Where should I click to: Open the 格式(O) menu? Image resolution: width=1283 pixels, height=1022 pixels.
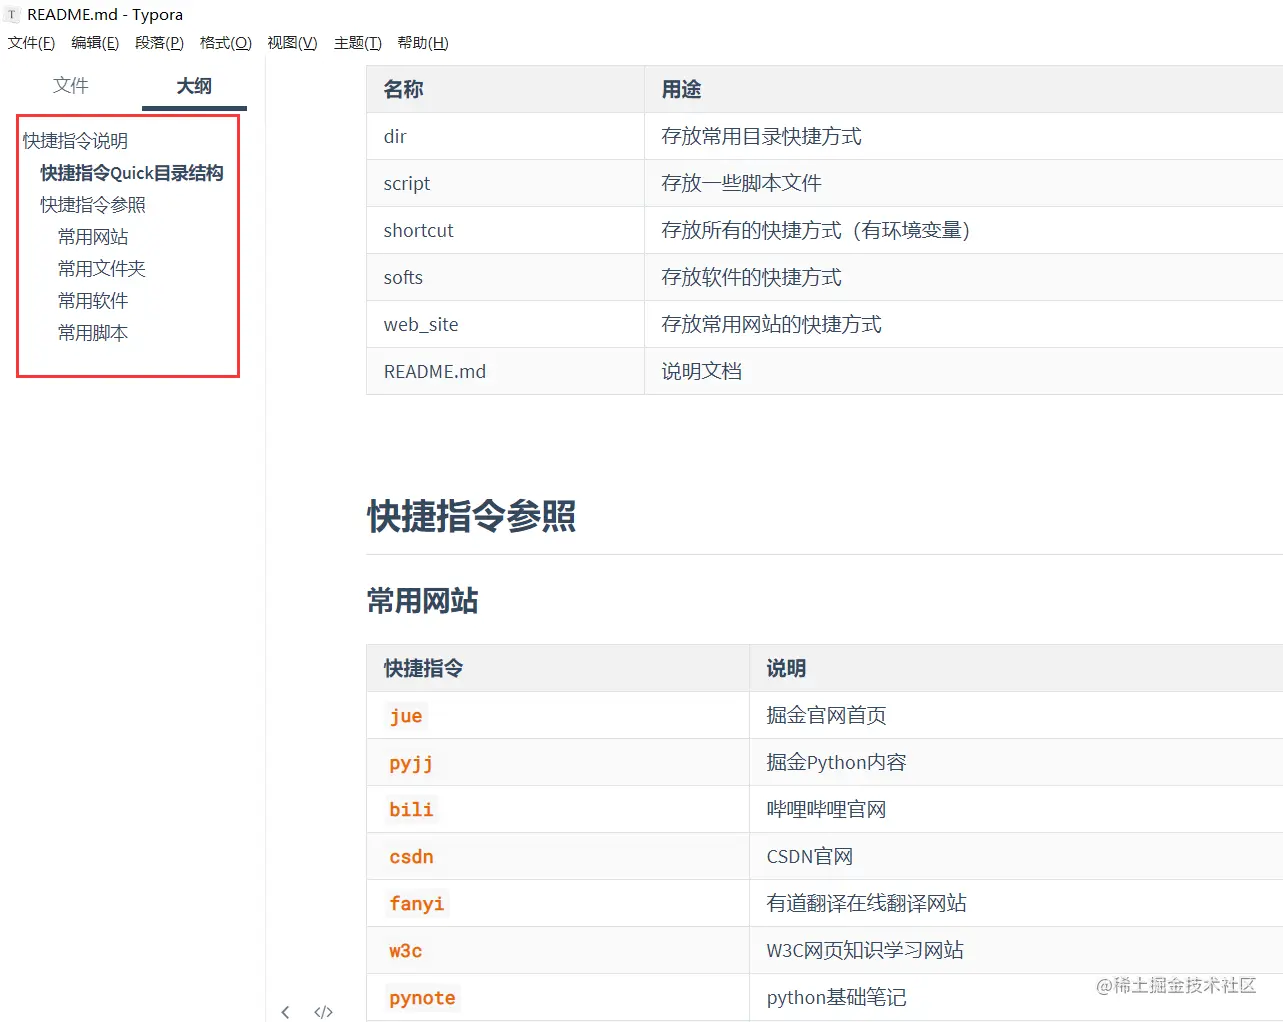pyautogui.click(x=225, y=42)
